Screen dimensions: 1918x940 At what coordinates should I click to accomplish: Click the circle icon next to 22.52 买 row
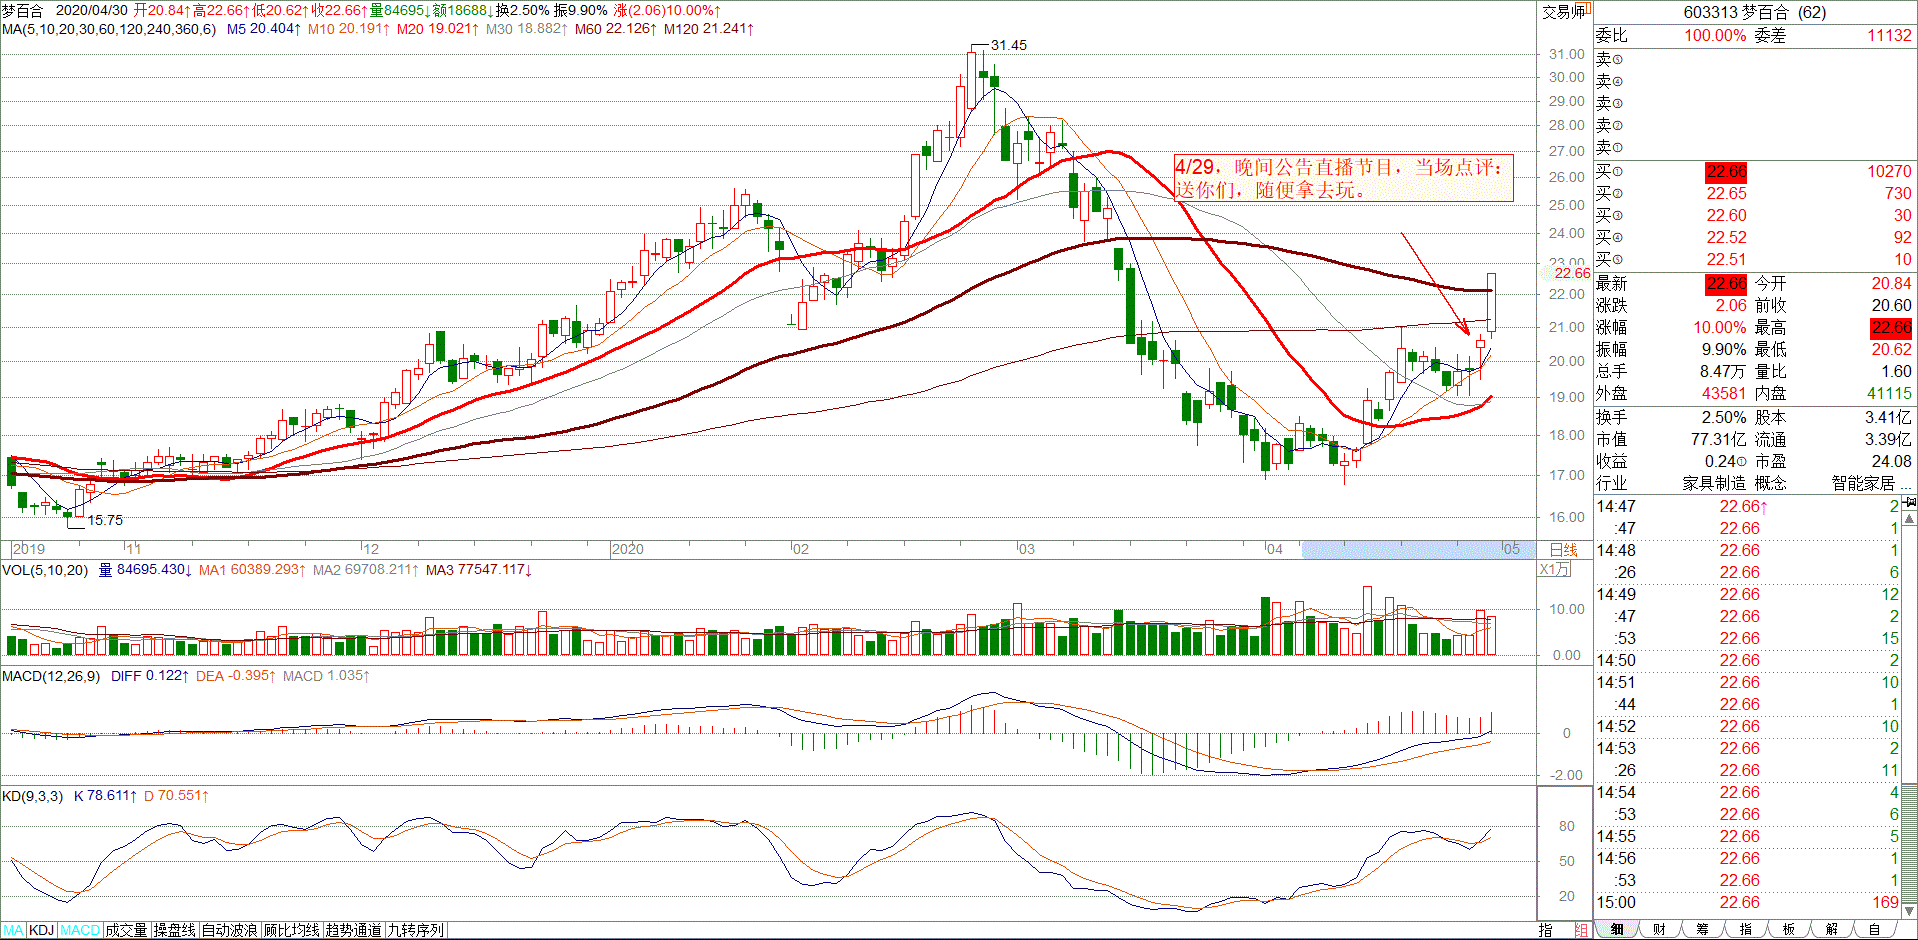pos(1617,239)
